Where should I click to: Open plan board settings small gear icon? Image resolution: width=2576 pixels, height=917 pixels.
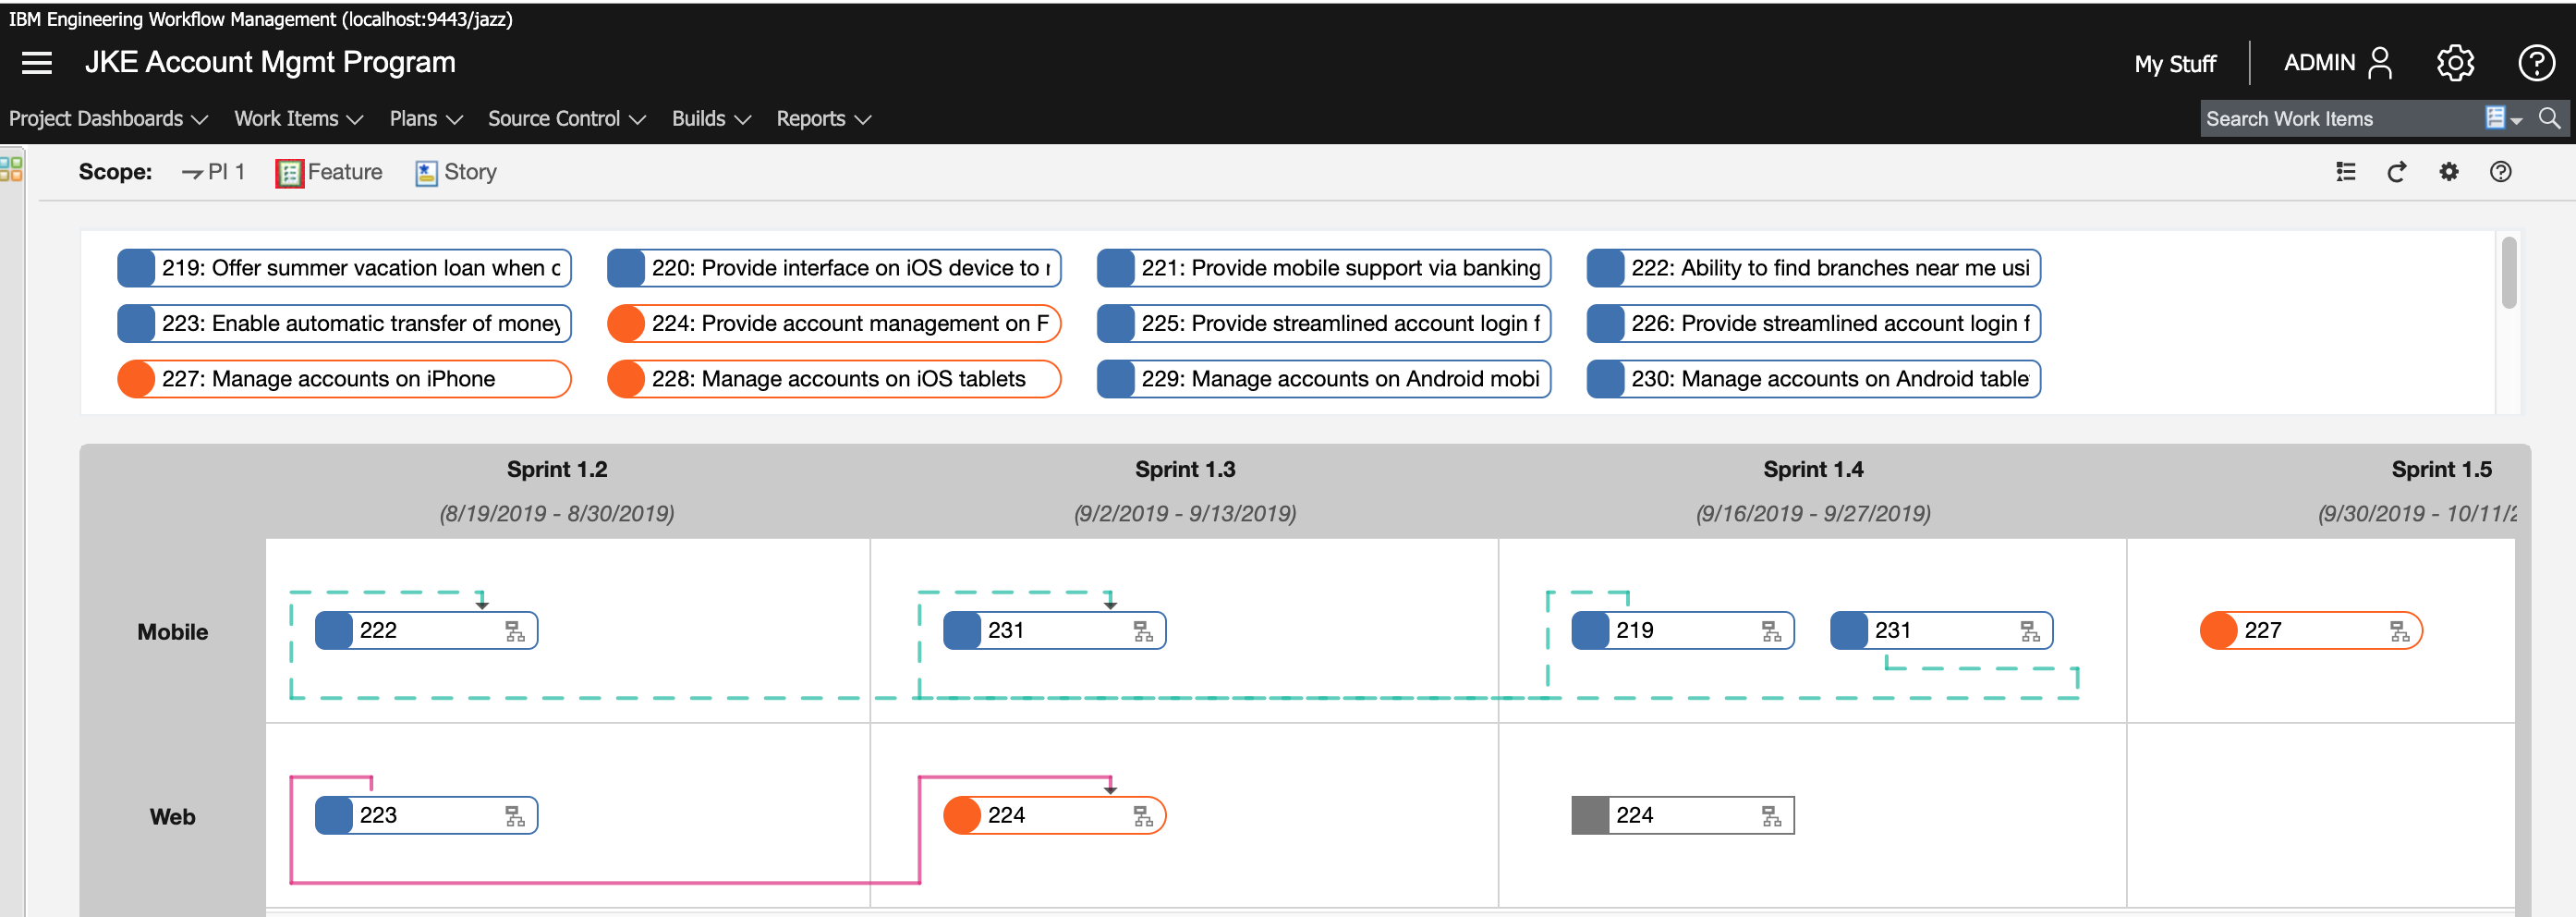point(2448,172)
